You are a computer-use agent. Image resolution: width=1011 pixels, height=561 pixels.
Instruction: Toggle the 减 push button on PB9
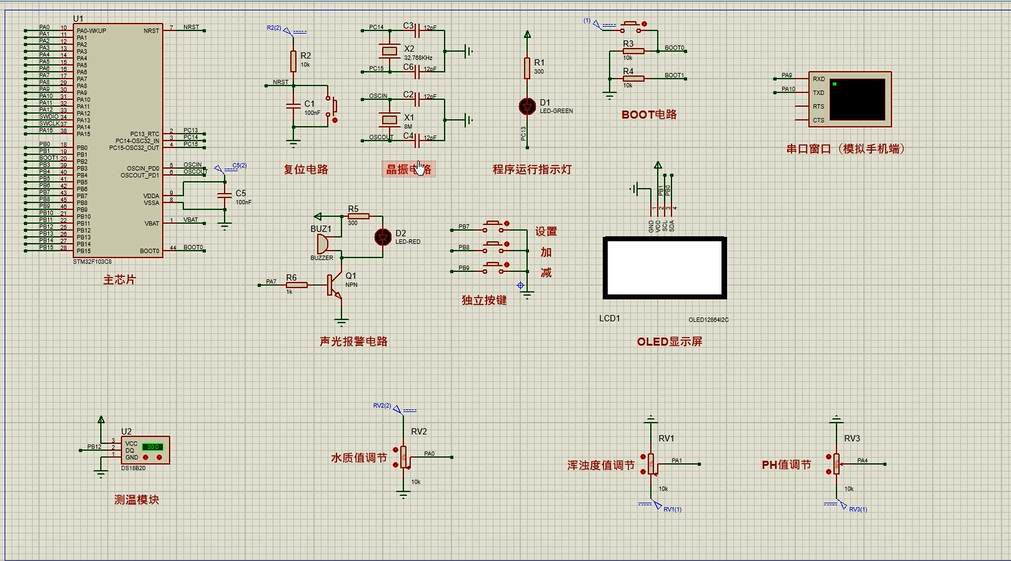tap(495, 267)
